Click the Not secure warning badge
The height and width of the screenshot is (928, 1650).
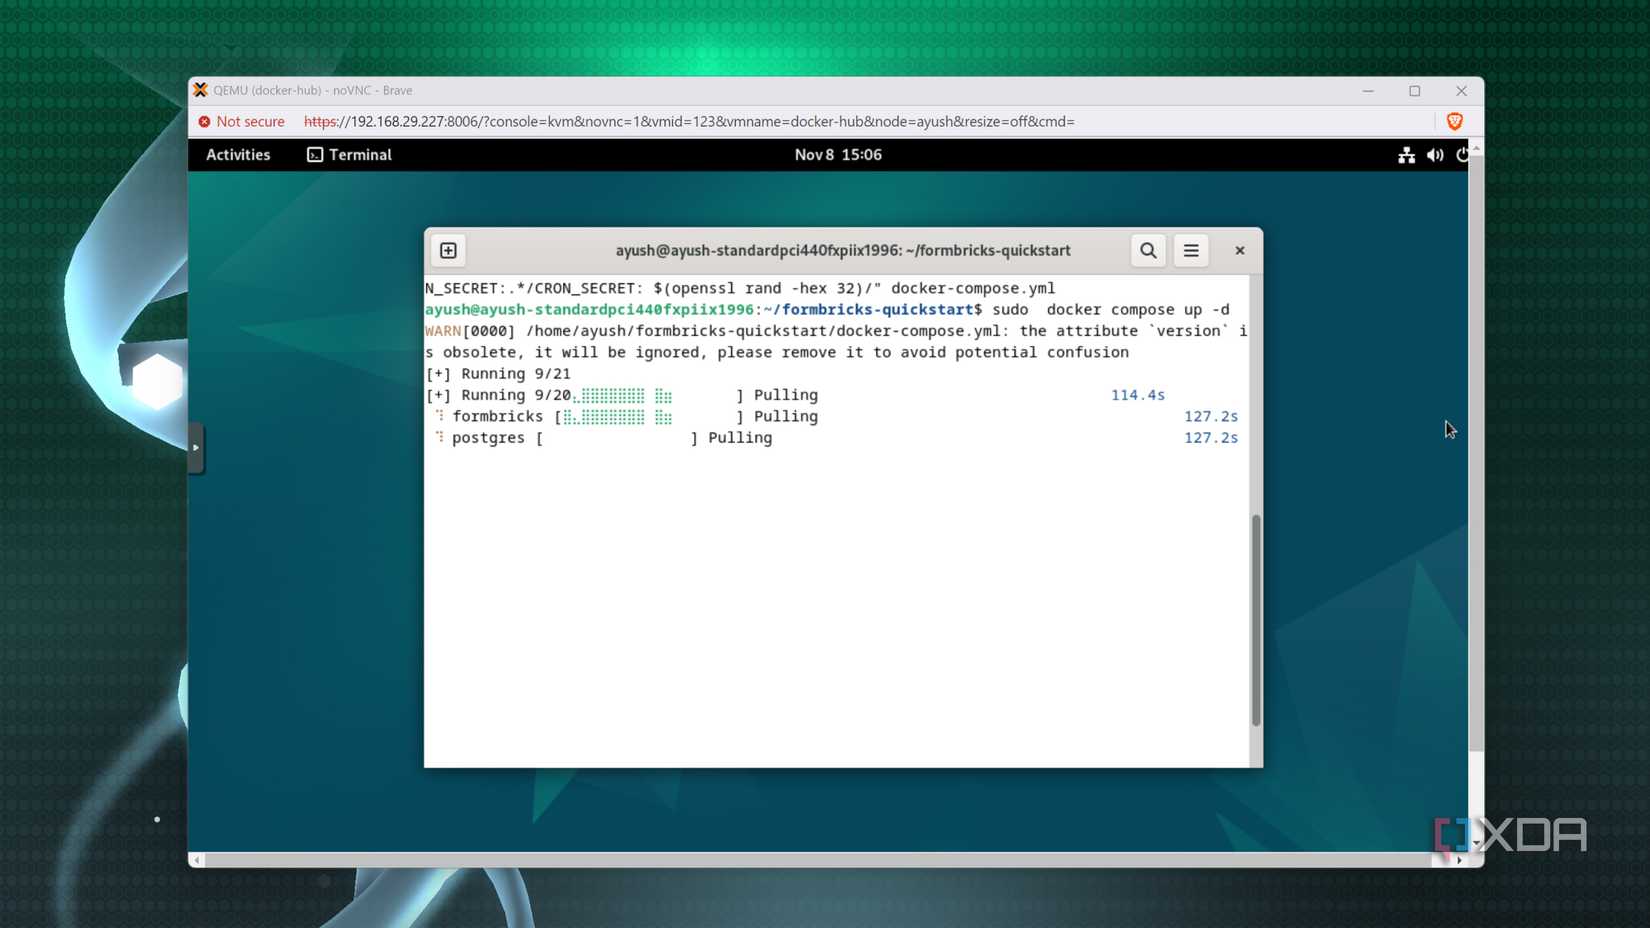point(241,121)
